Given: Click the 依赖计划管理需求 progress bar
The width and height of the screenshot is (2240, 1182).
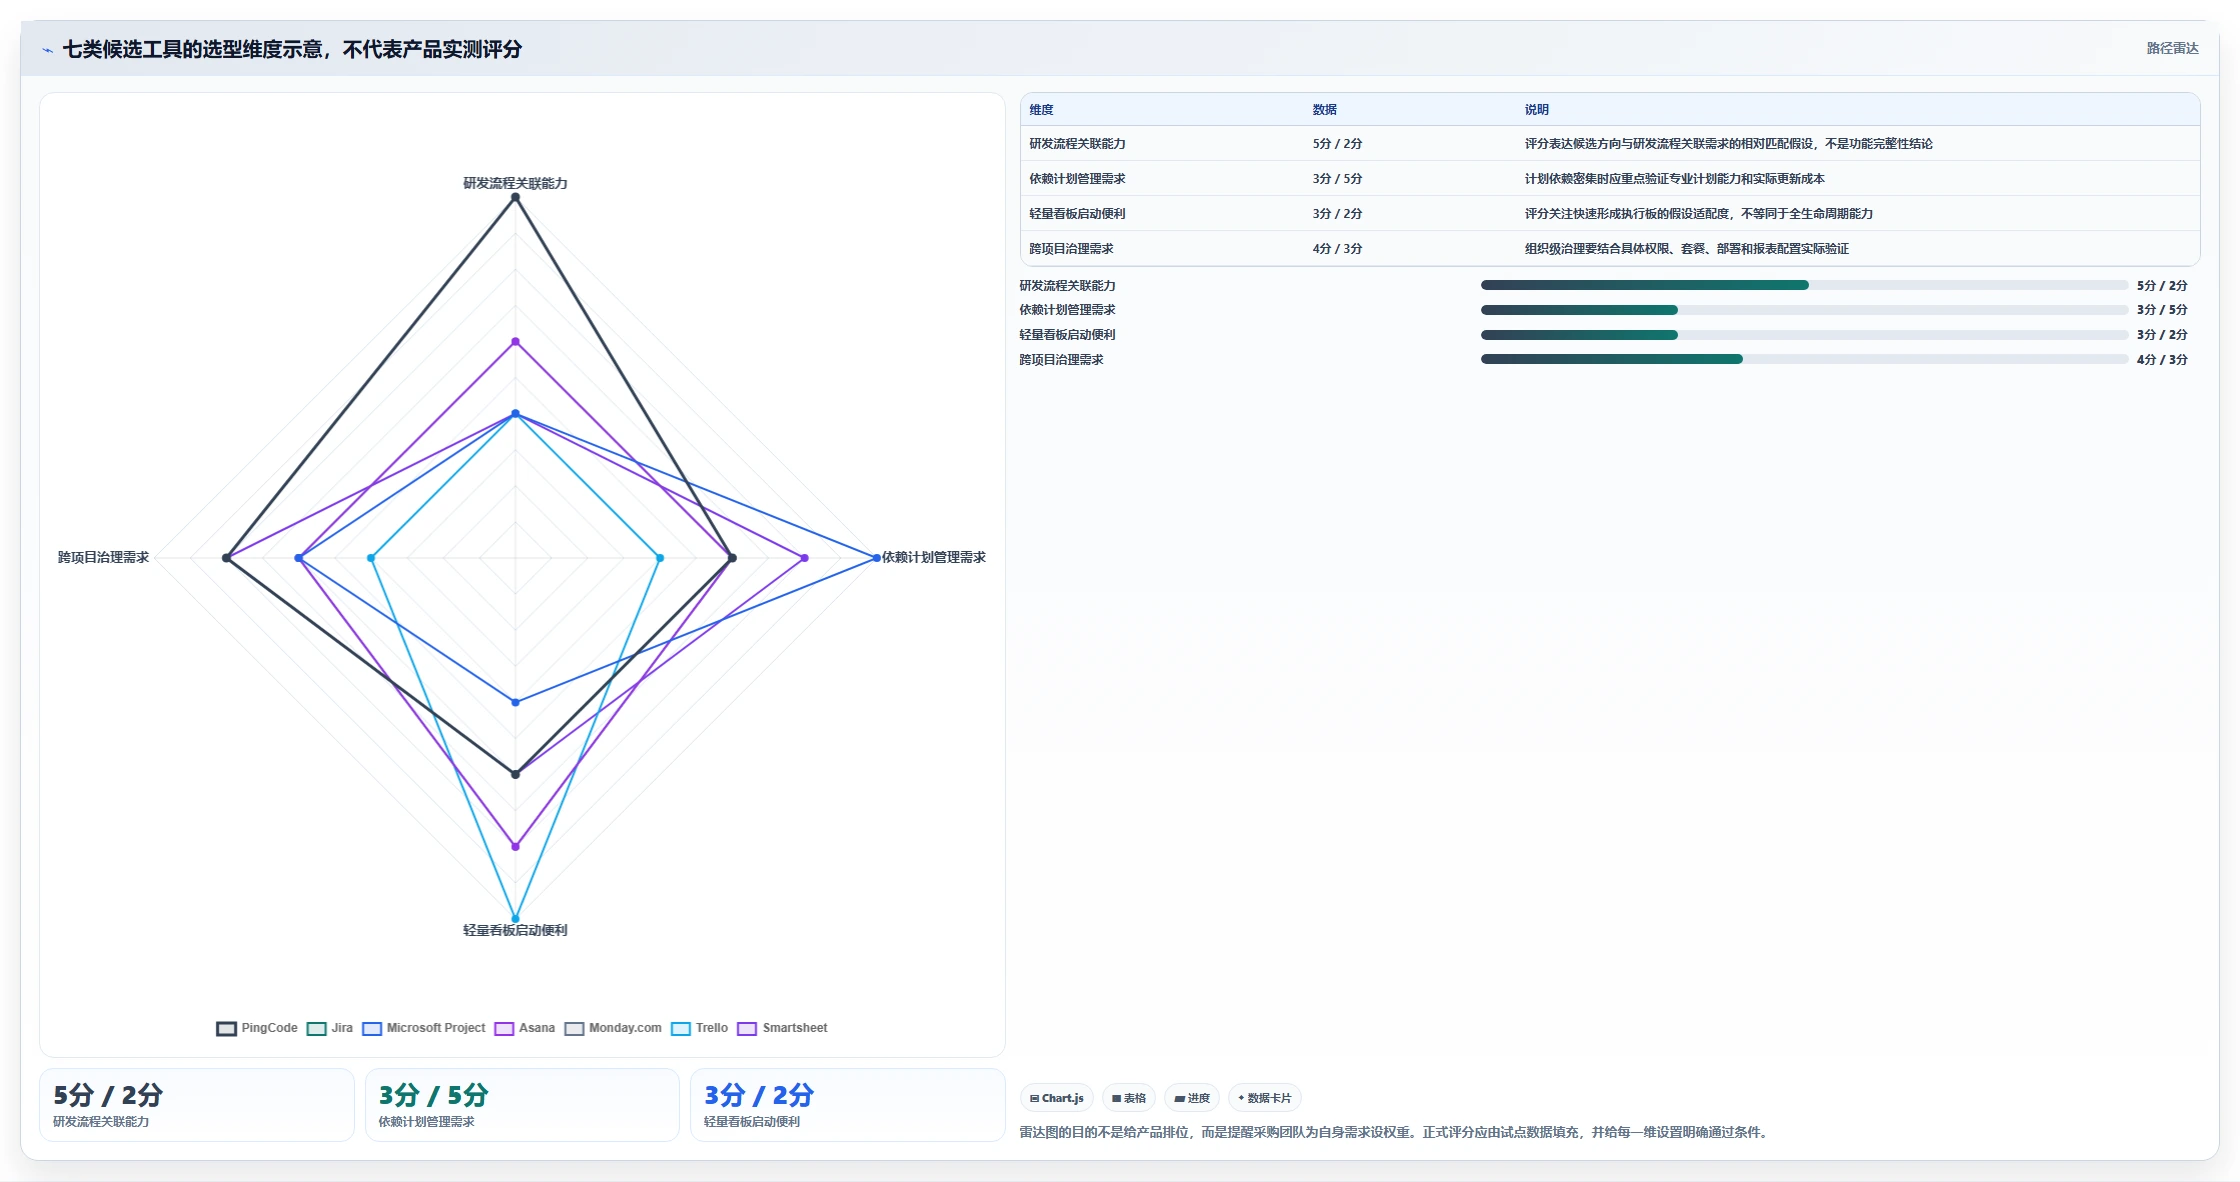Looking at the screenshot, I should point(1804,310).
